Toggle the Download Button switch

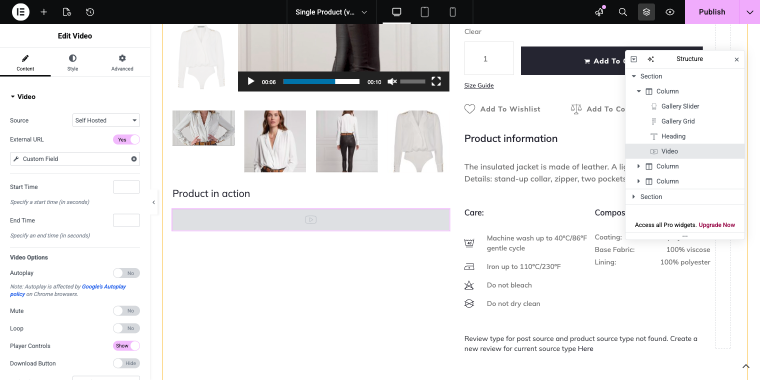pyautogui.click(x=127, y=364)
